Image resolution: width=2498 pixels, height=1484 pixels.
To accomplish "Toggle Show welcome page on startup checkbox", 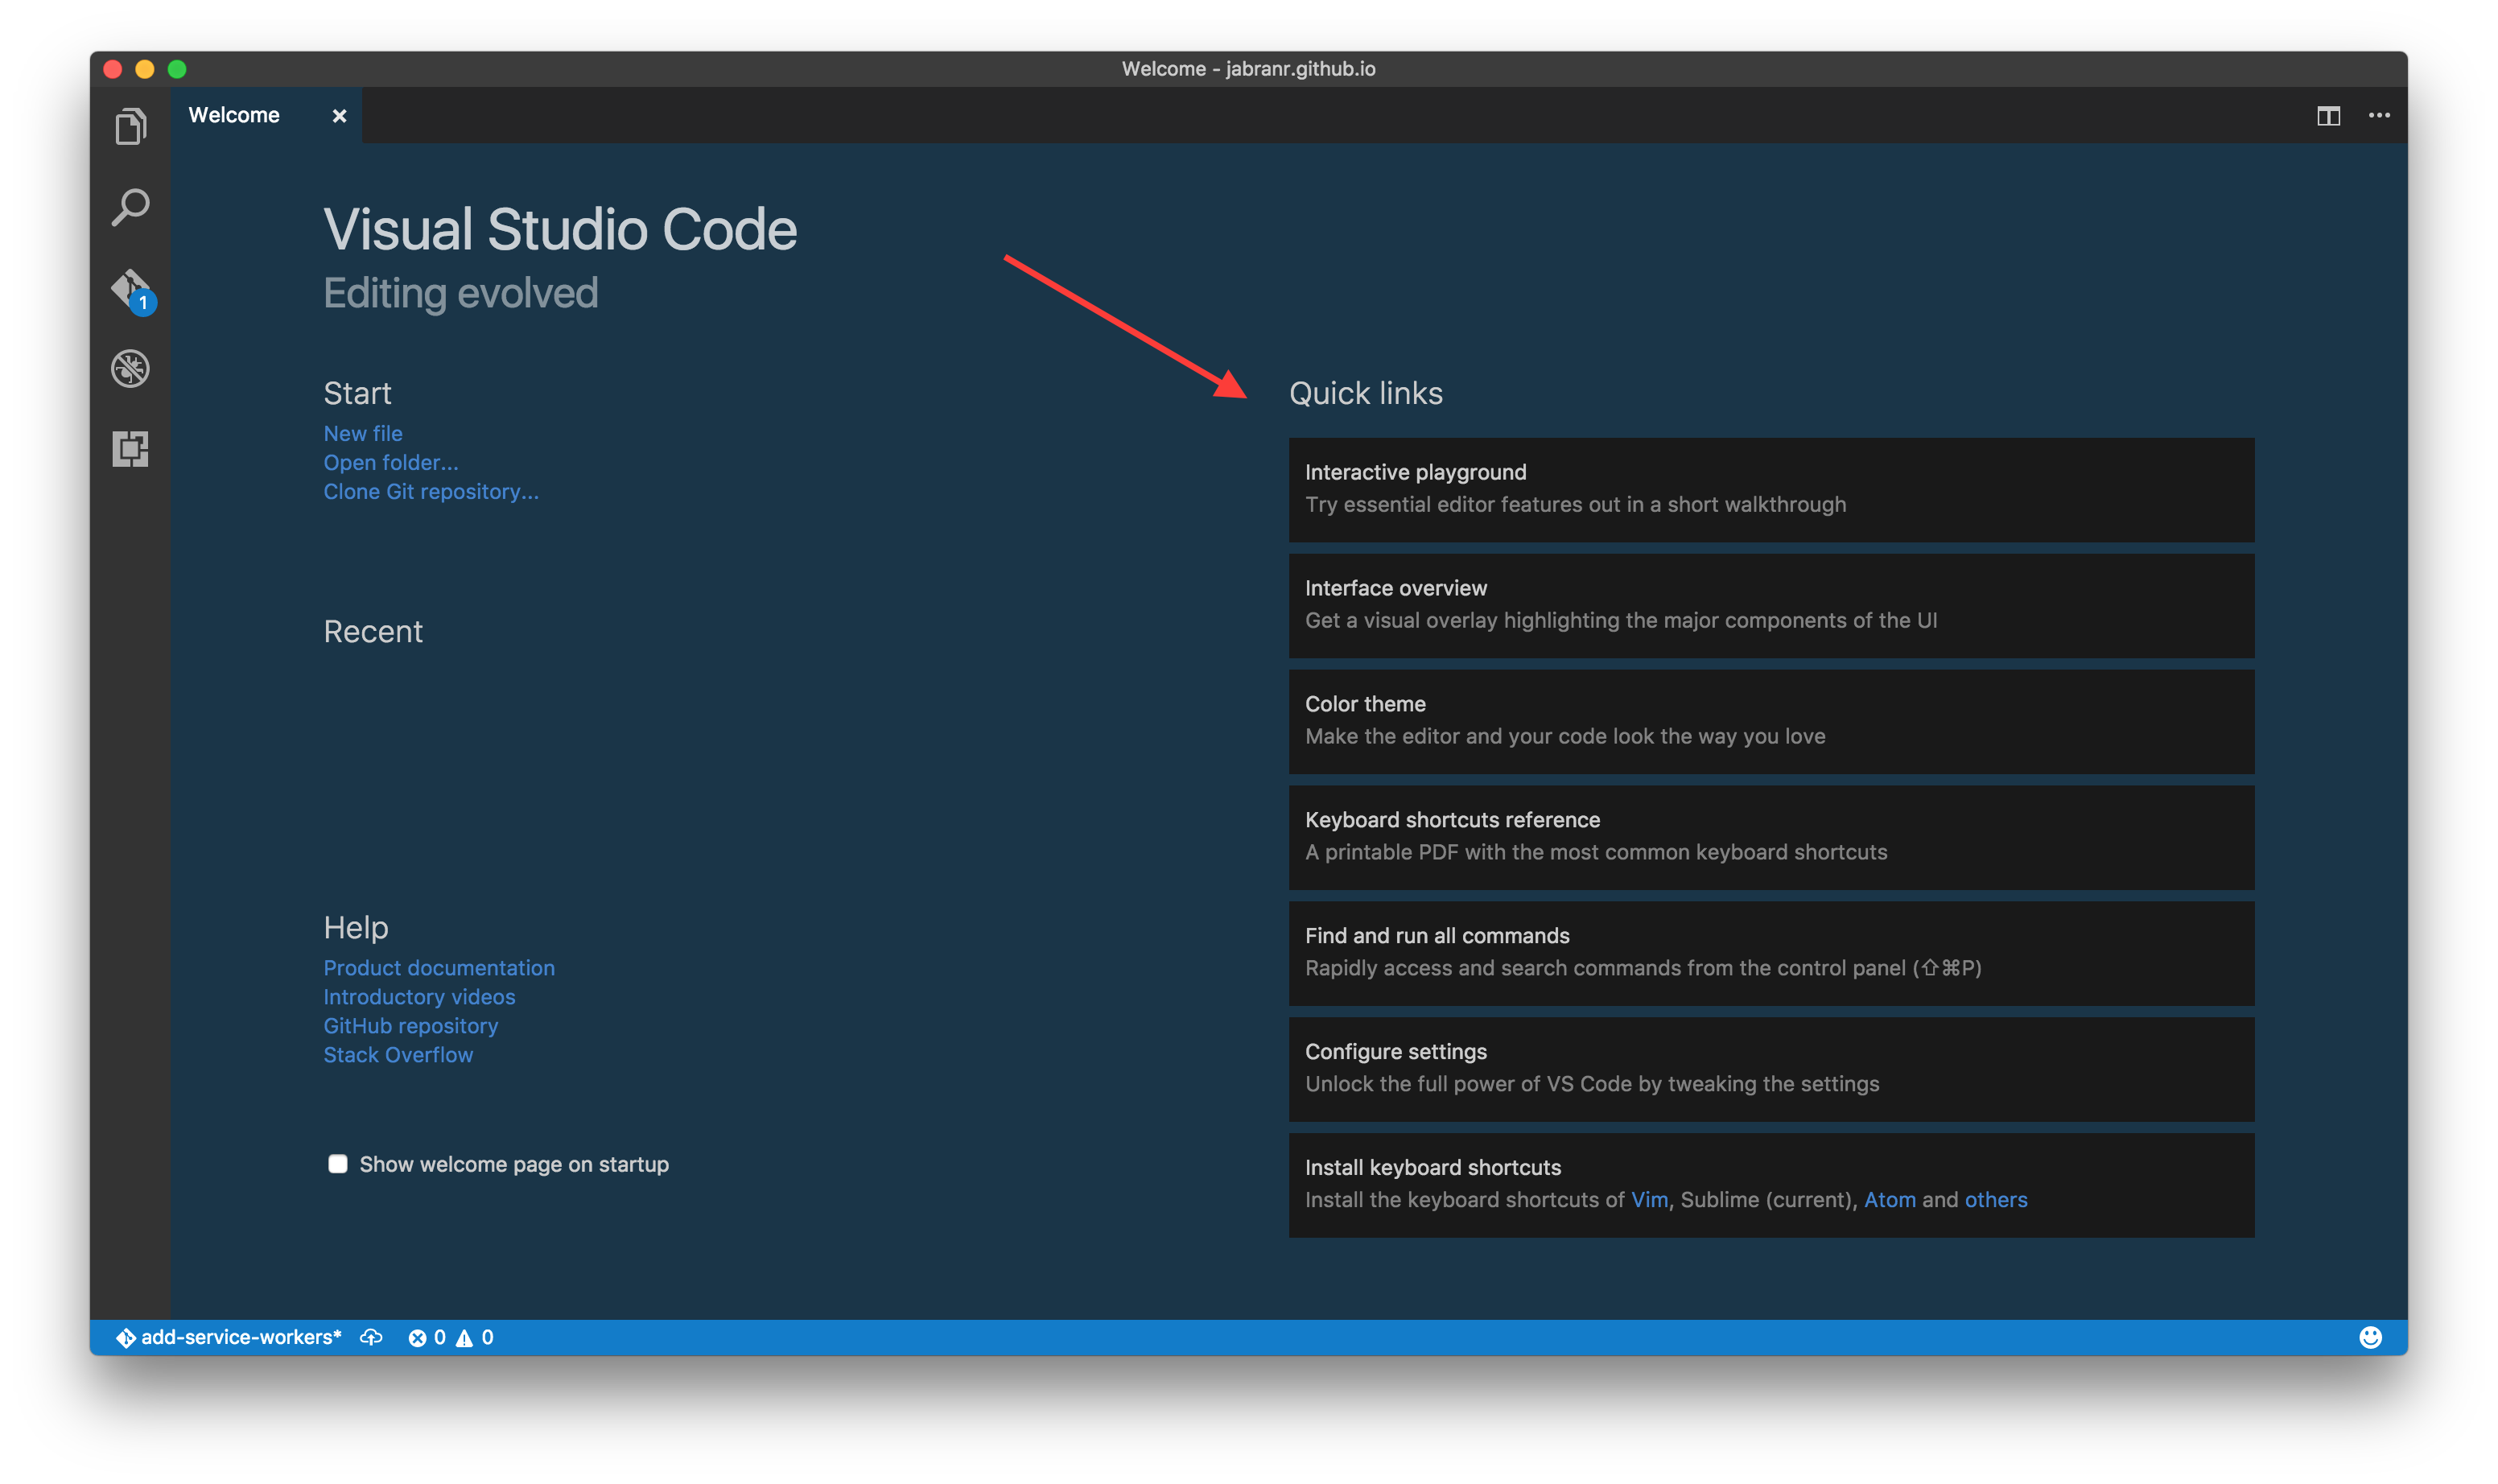I will (338, 1163).
